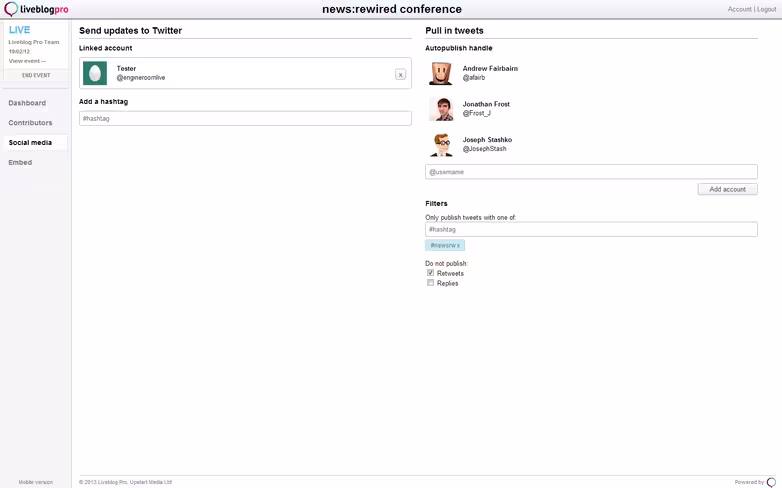Click the Send updates to Twitter heading
Image resolution: width=782 pixels, height=488 pixels.
click(x=130, y=30)
